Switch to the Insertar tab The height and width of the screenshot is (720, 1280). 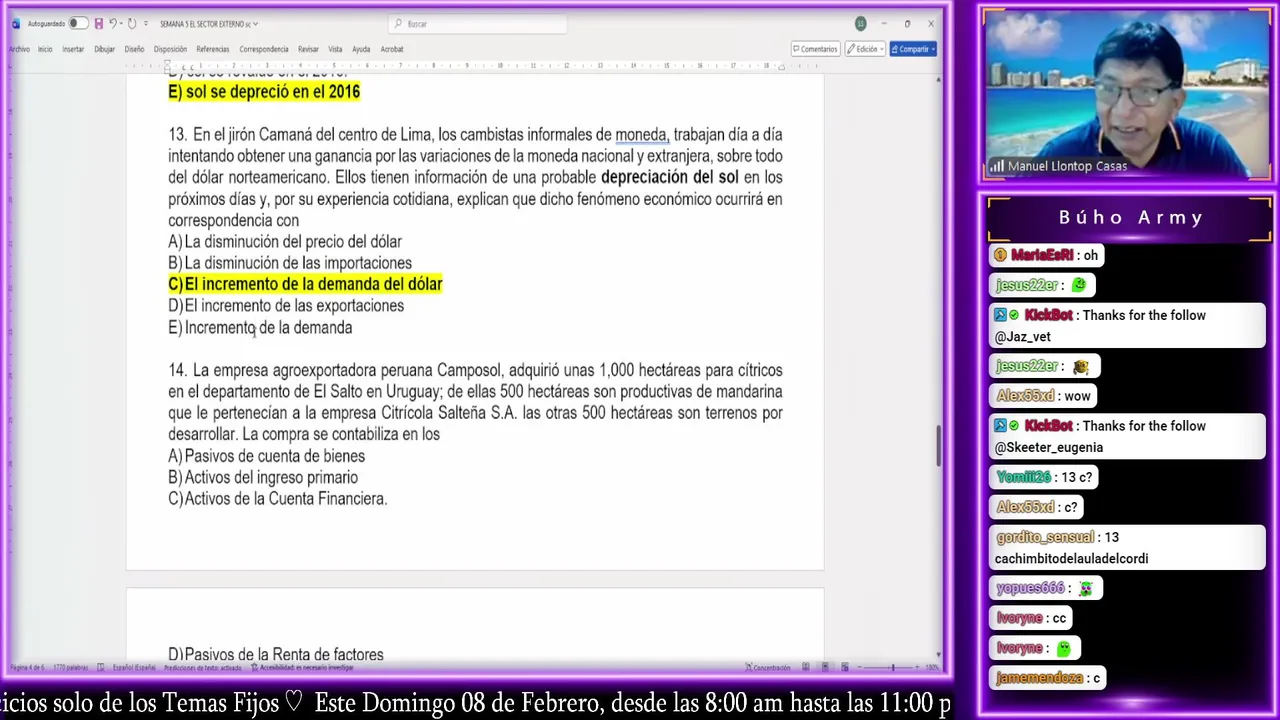73,49
